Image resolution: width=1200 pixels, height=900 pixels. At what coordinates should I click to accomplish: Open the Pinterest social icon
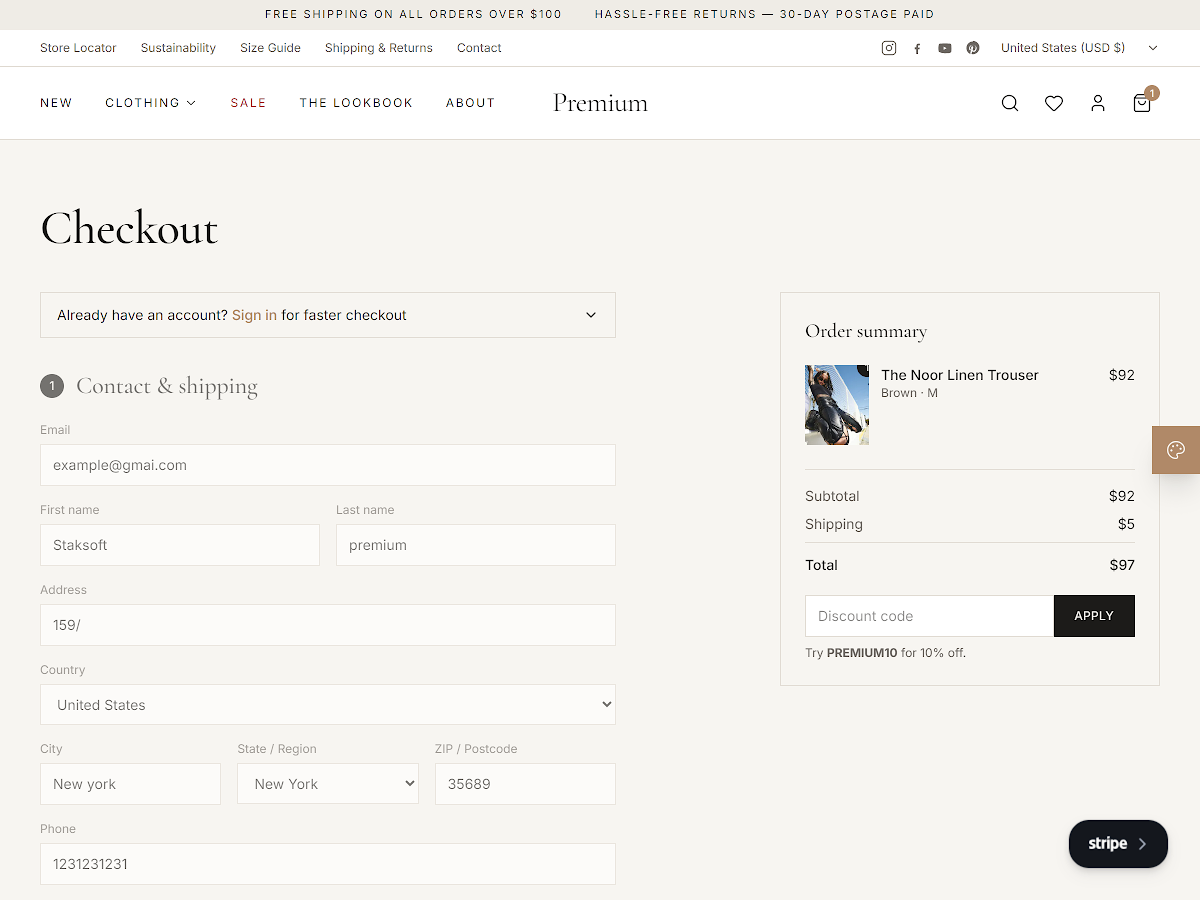pos(973,48)
